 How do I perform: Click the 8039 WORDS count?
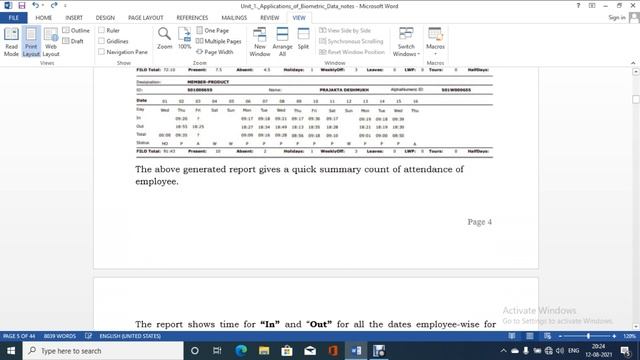click(x=60, y=336)
